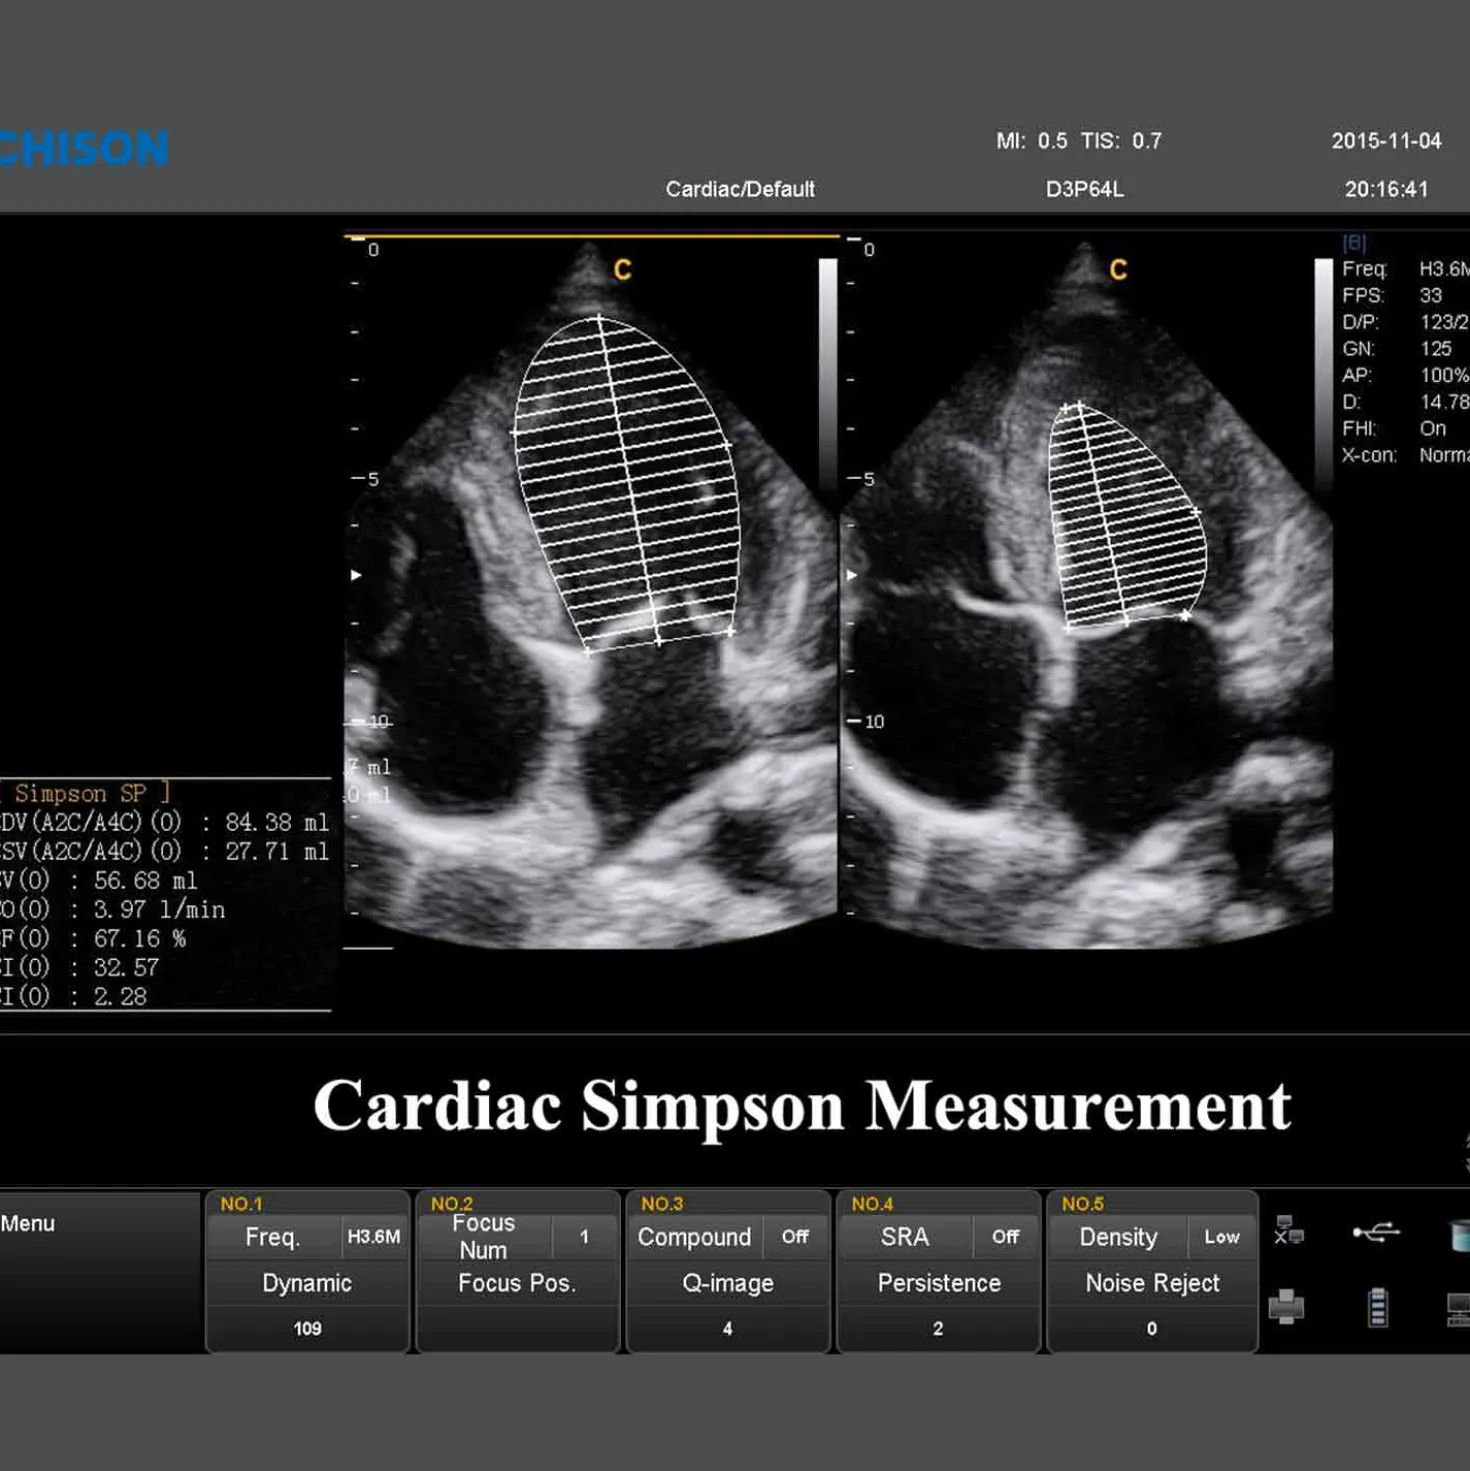Click the Dynamic value 109
1470x1471 pixels.
pos(307,1328)
